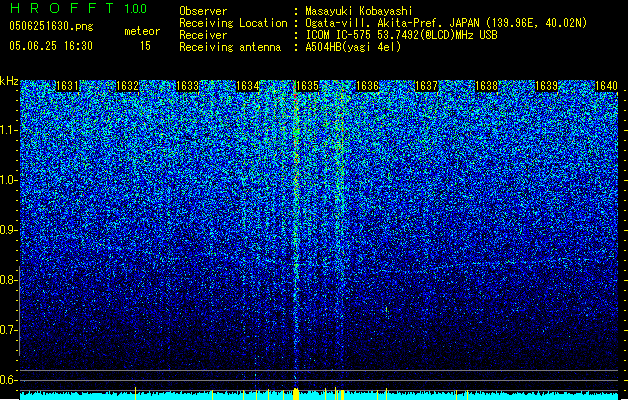Click time marker 1632
The image size is (629, 400).
[127, 86]
